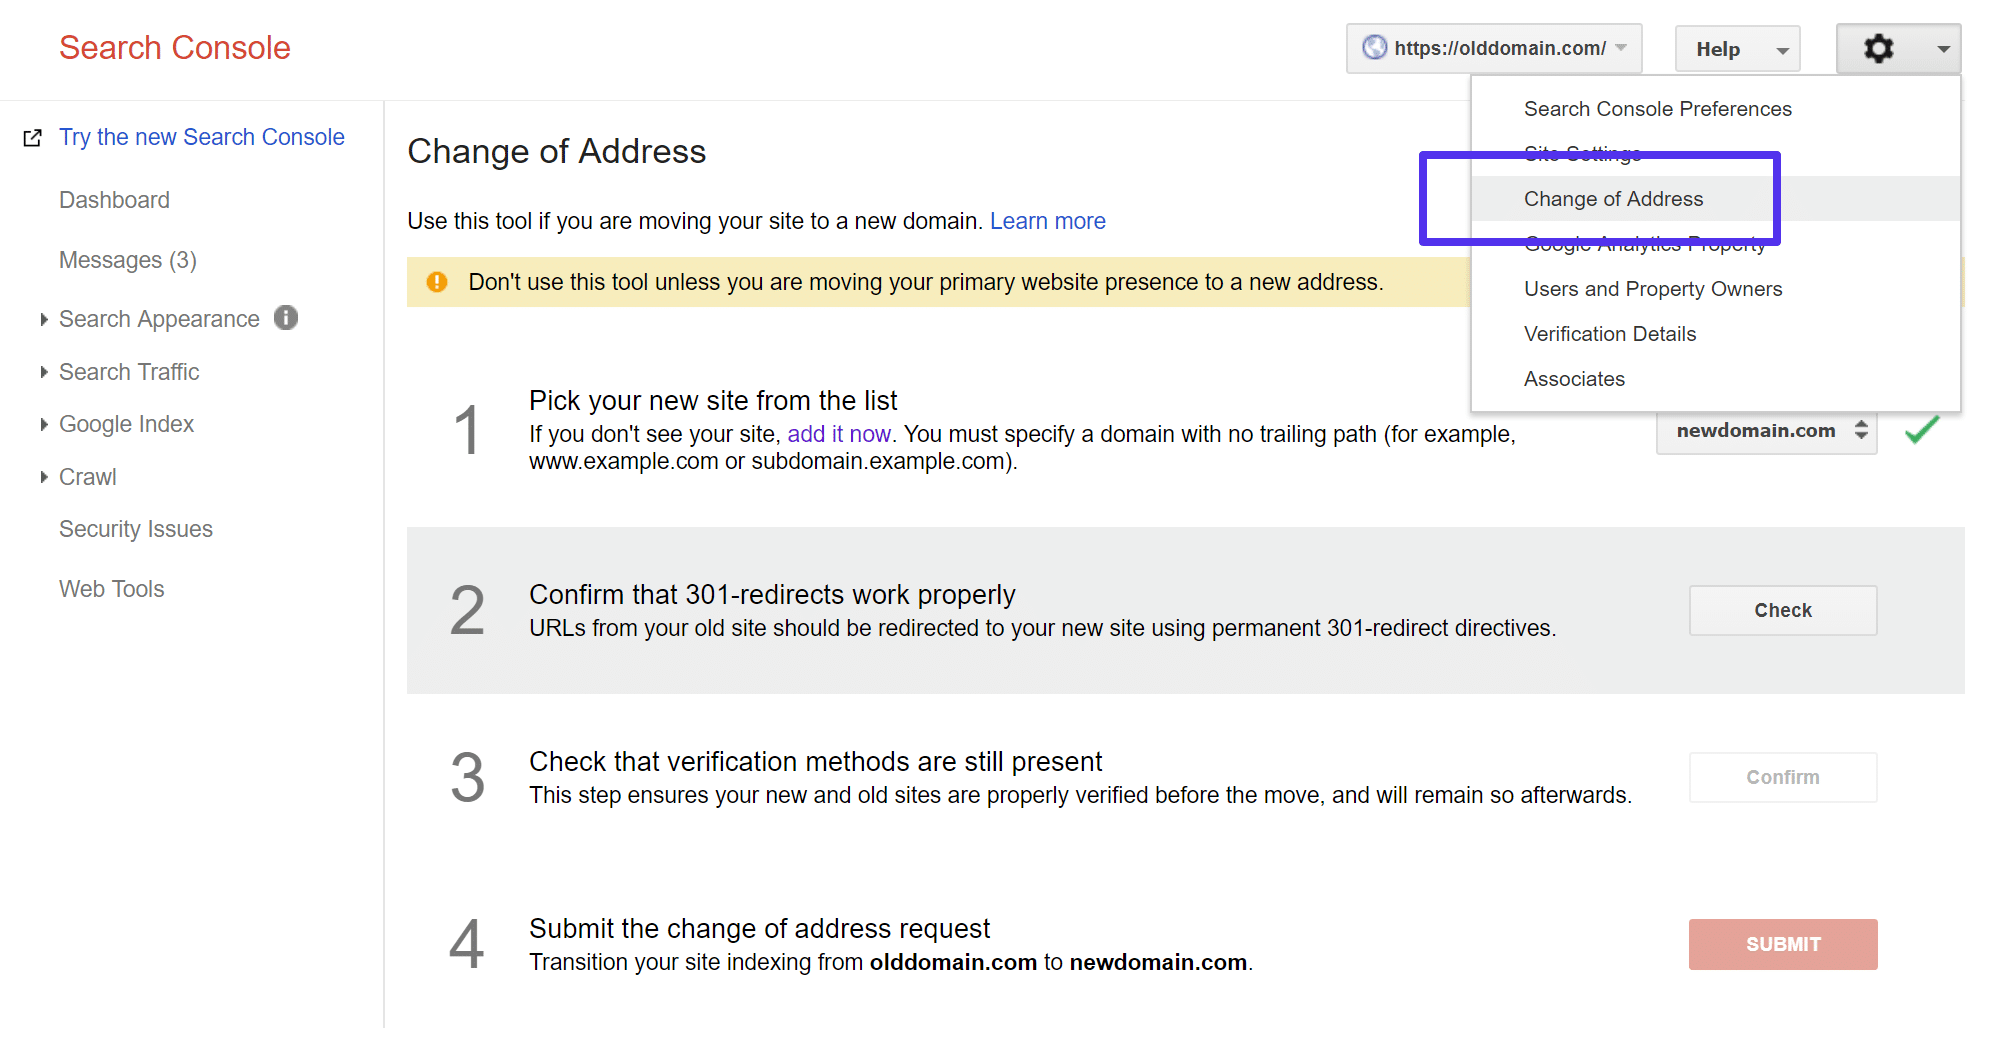Open Messages (3) in the sidebar
1993x1062 pixels.
[127, 259]
